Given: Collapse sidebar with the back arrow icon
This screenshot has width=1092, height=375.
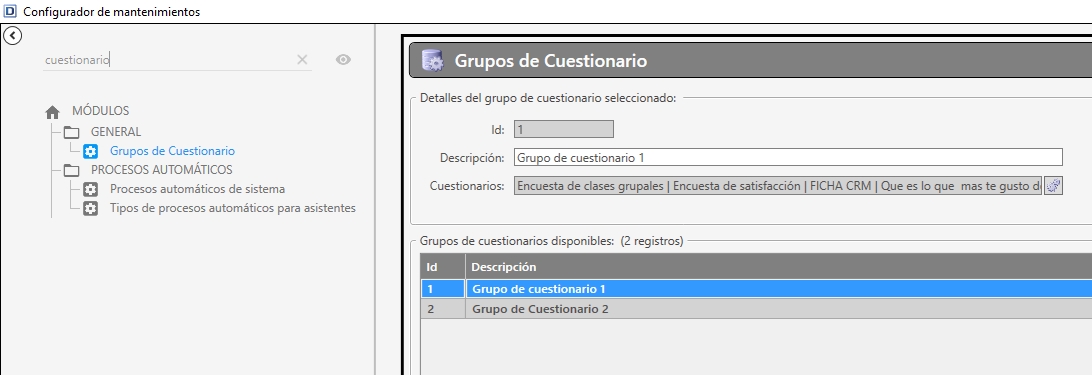Looking at the screenshot, I should coord(13,35).
